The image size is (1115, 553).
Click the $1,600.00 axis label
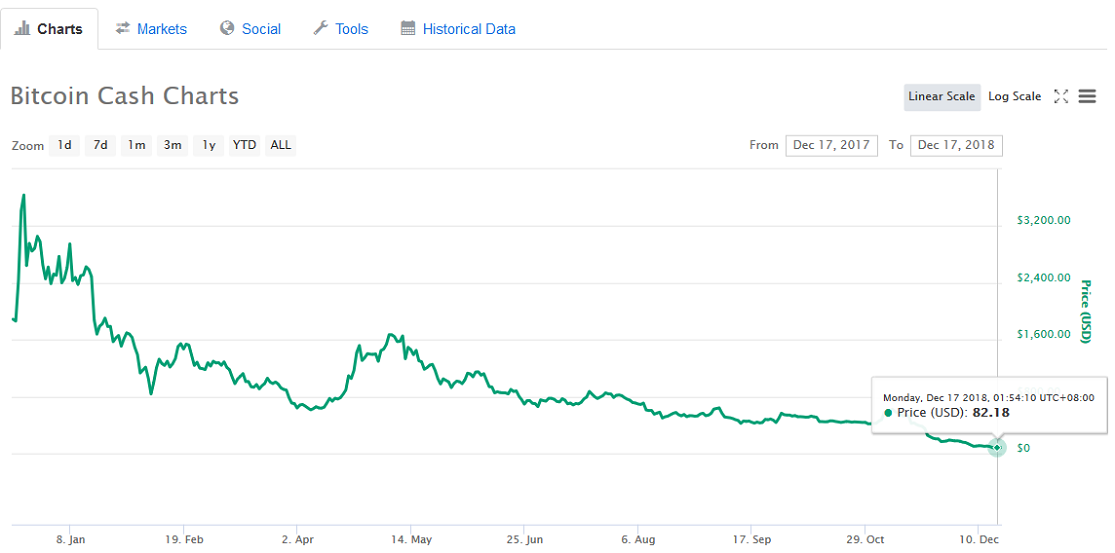(x=1043, y=334)
